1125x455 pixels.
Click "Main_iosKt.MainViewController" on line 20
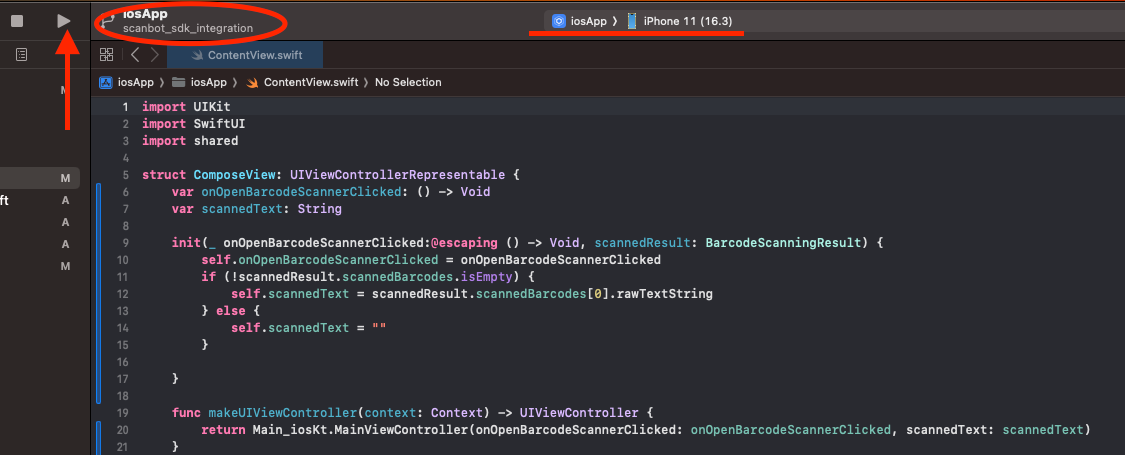click(362, 431)
